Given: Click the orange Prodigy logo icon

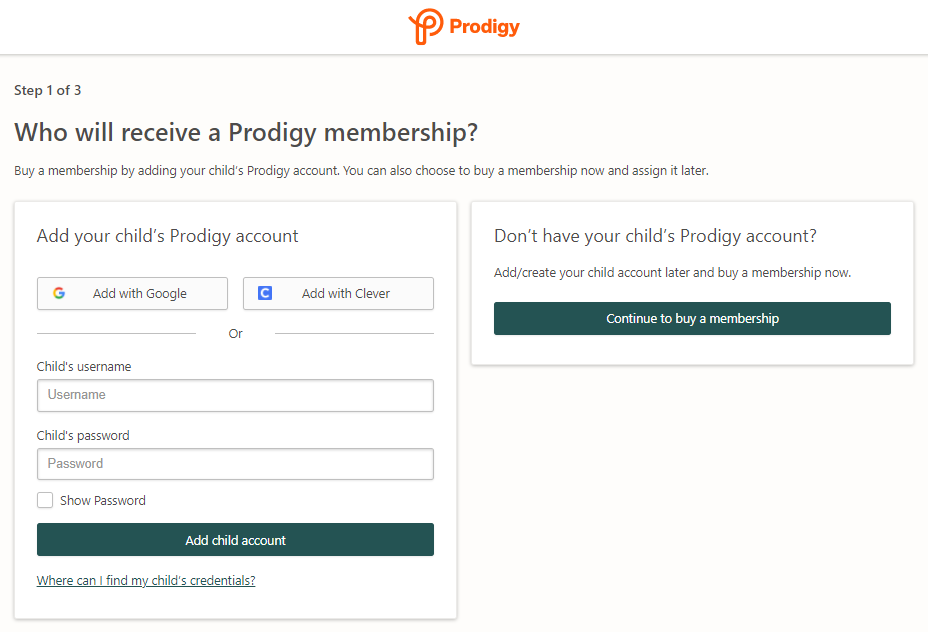Looking at the screenshot, I should click(426, 26).
